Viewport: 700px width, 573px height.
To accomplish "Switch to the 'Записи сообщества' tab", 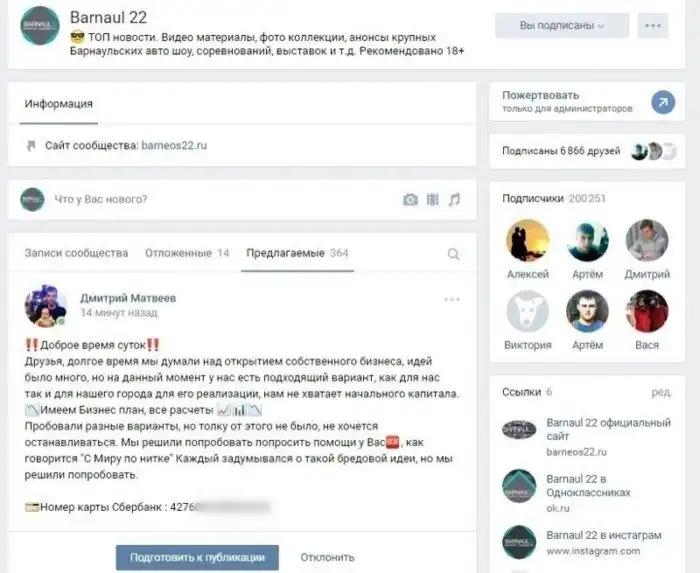I will pyautogui.click(x=76, y=253).
